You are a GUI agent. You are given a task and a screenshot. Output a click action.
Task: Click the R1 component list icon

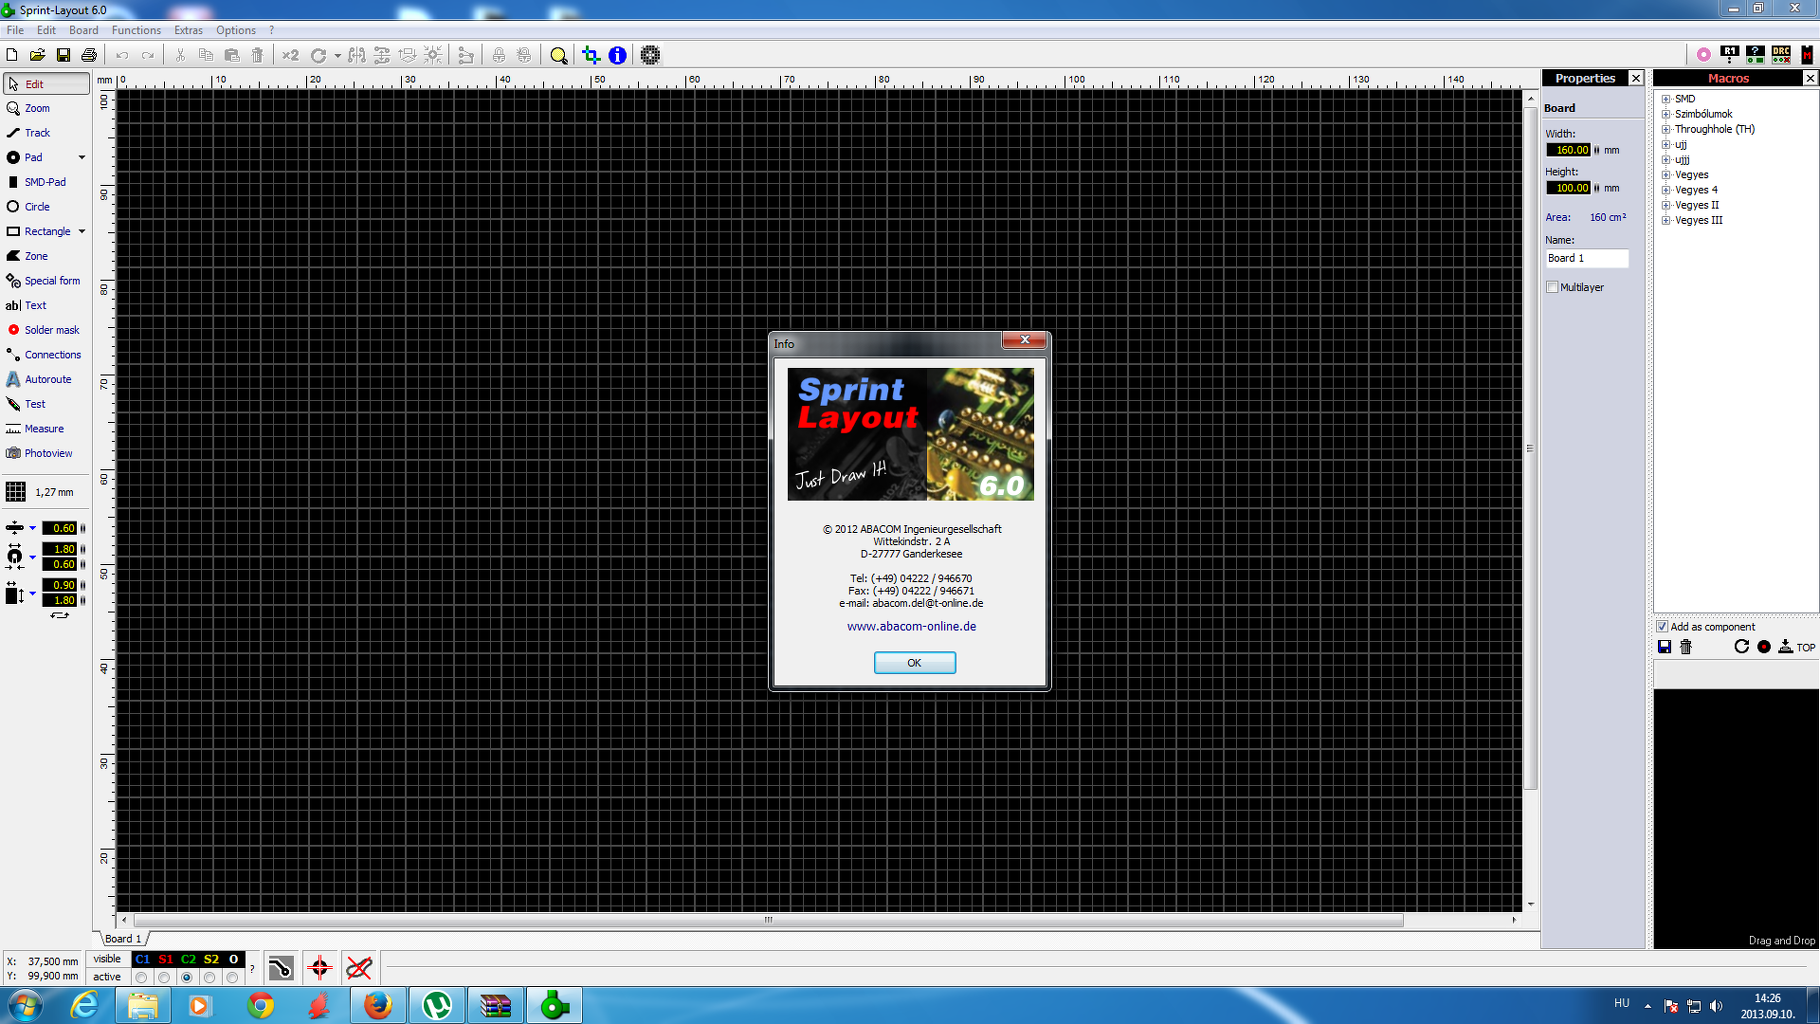coord(1729,55)
